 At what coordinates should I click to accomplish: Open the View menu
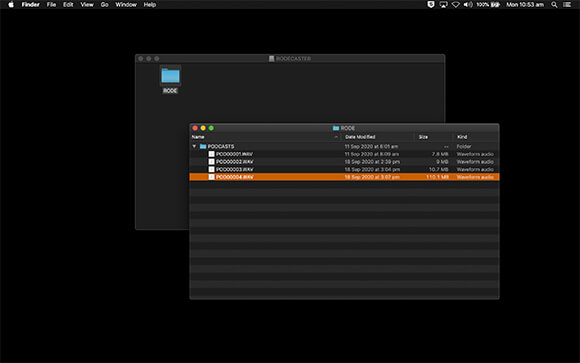(87, 4)
